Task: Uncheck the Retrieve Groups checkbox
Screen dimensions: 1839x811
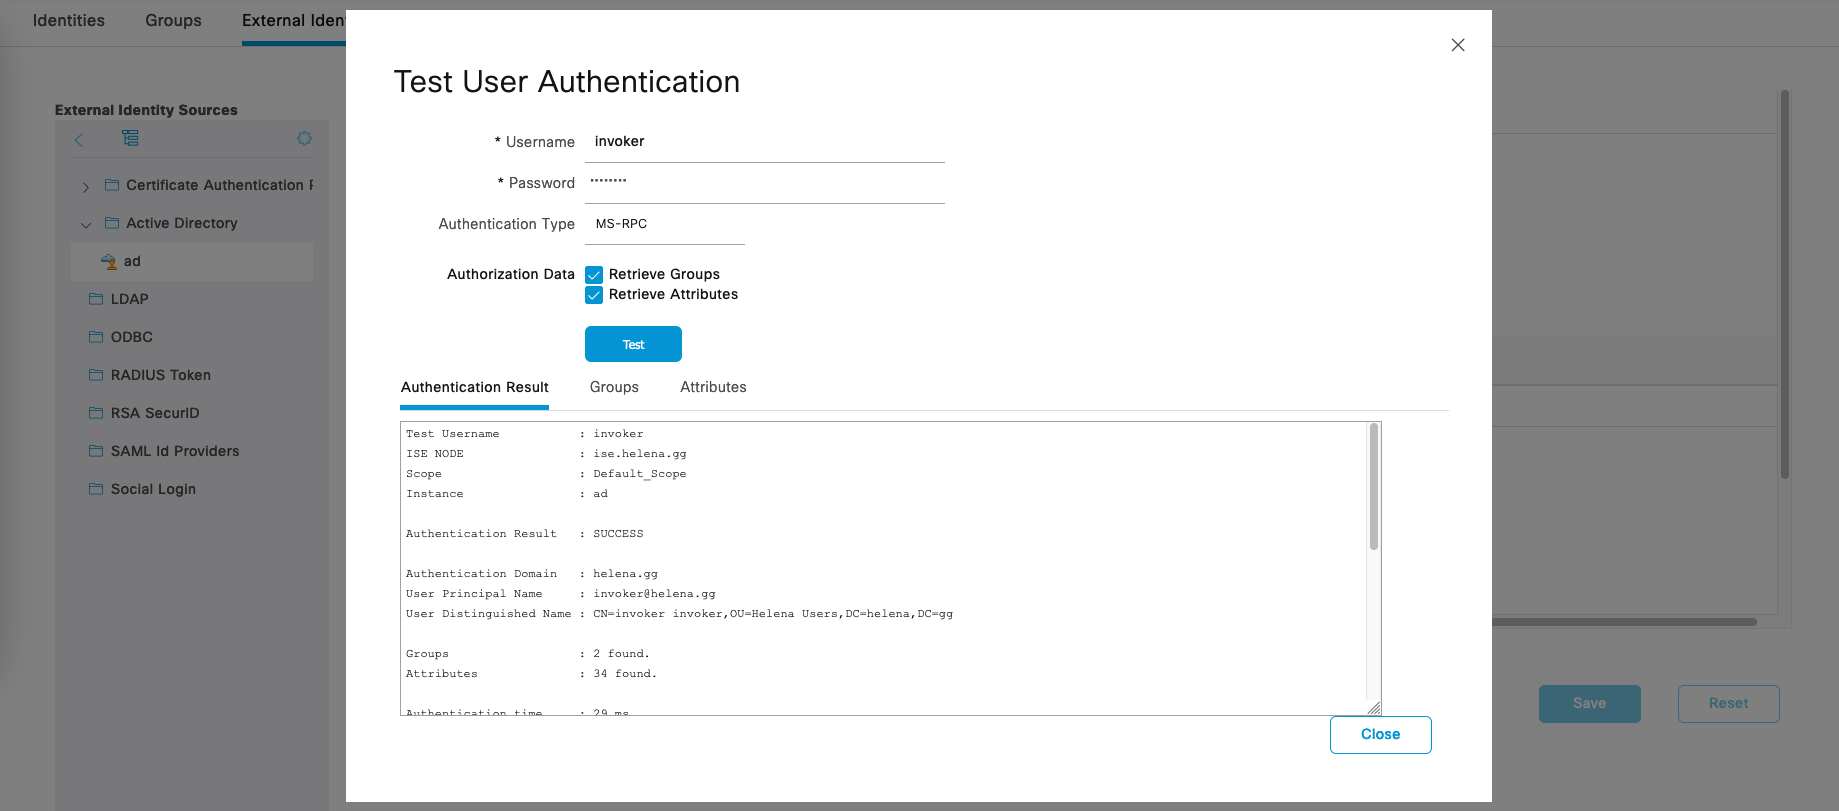Action: pos(594,275)
